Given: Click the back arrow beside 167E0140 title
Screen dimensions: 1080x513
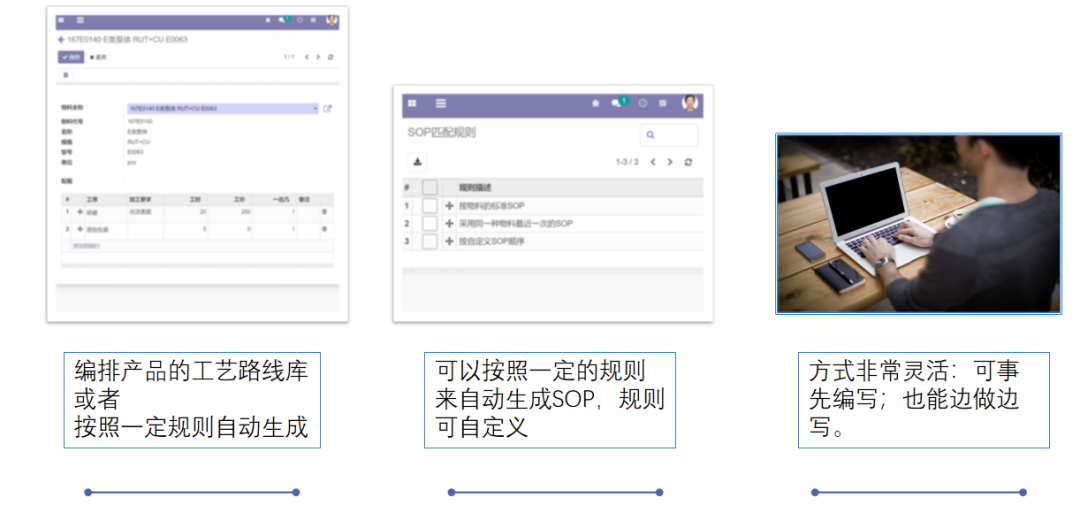Looking at the screenshot, I should point(61,40).
